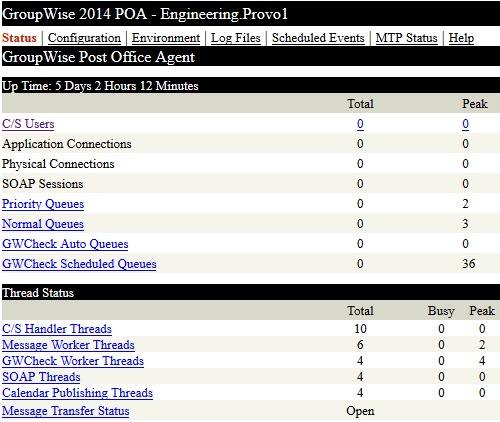Open the Status tab
This screenshot has height=422, width=500.
(x=19, y=38)
